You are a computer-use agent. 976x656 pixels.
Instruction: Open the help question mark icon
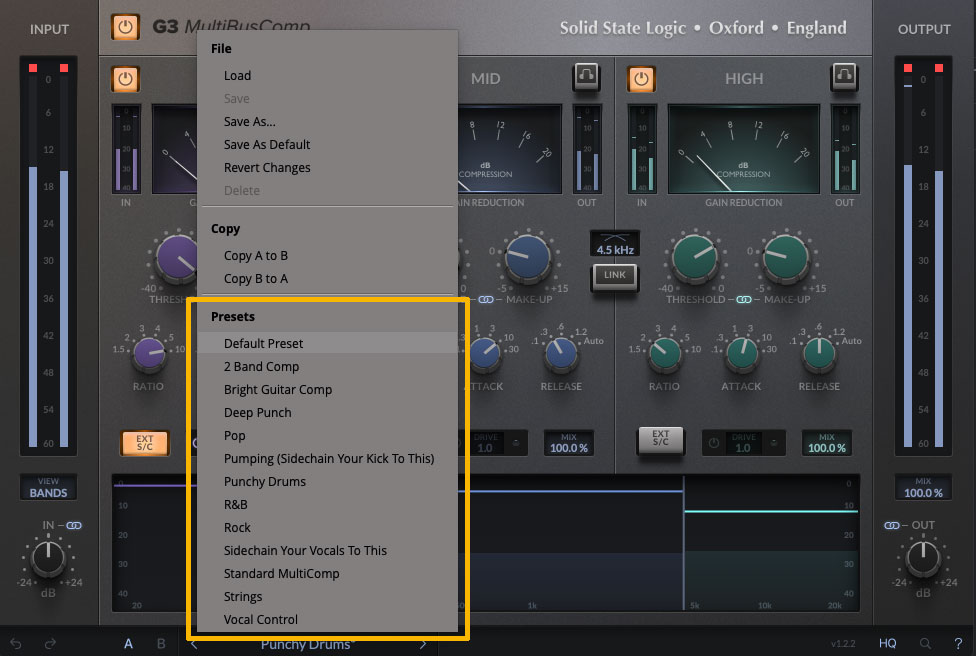tap(958, 644)
